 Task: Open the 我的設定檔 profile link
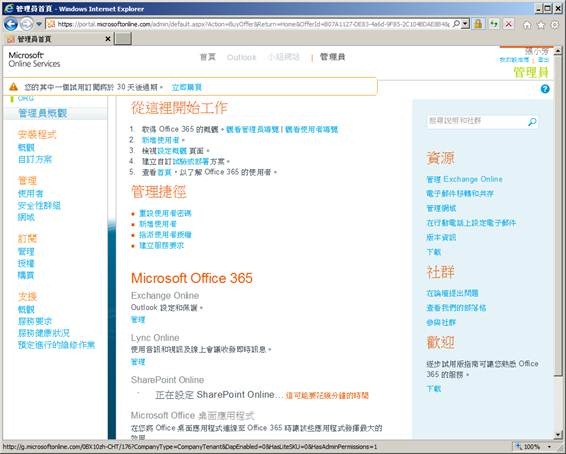[514, 60]
